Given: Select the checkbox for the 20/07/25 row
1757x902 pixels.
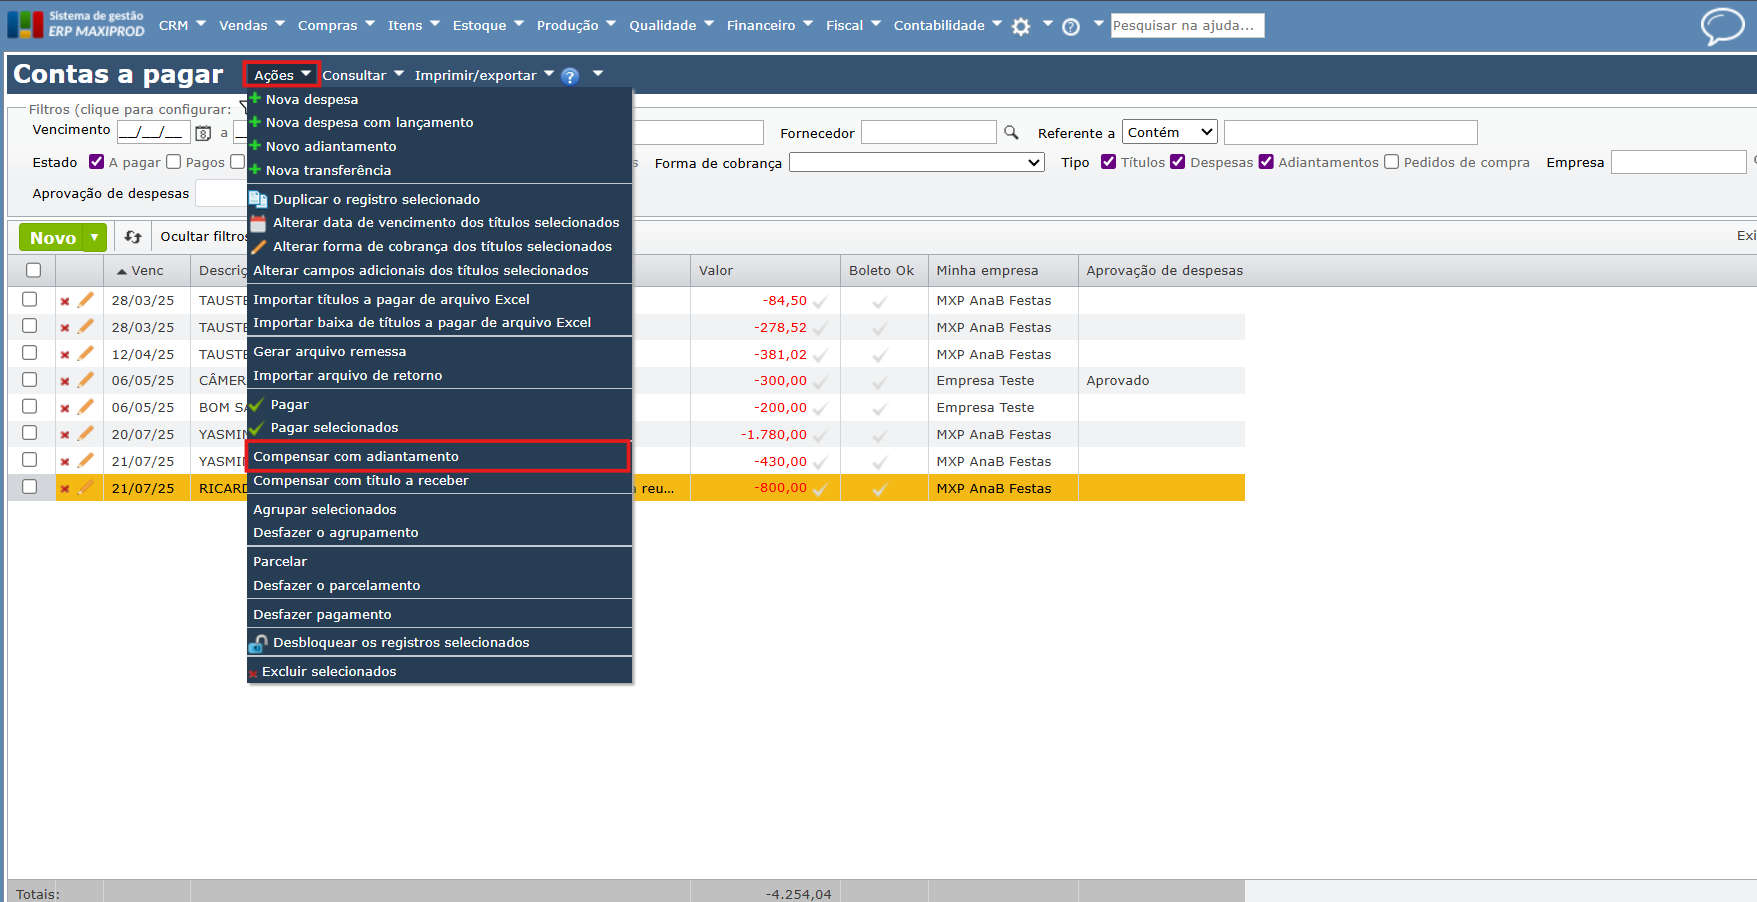Looking at the screenshot, I should point(30,433).
